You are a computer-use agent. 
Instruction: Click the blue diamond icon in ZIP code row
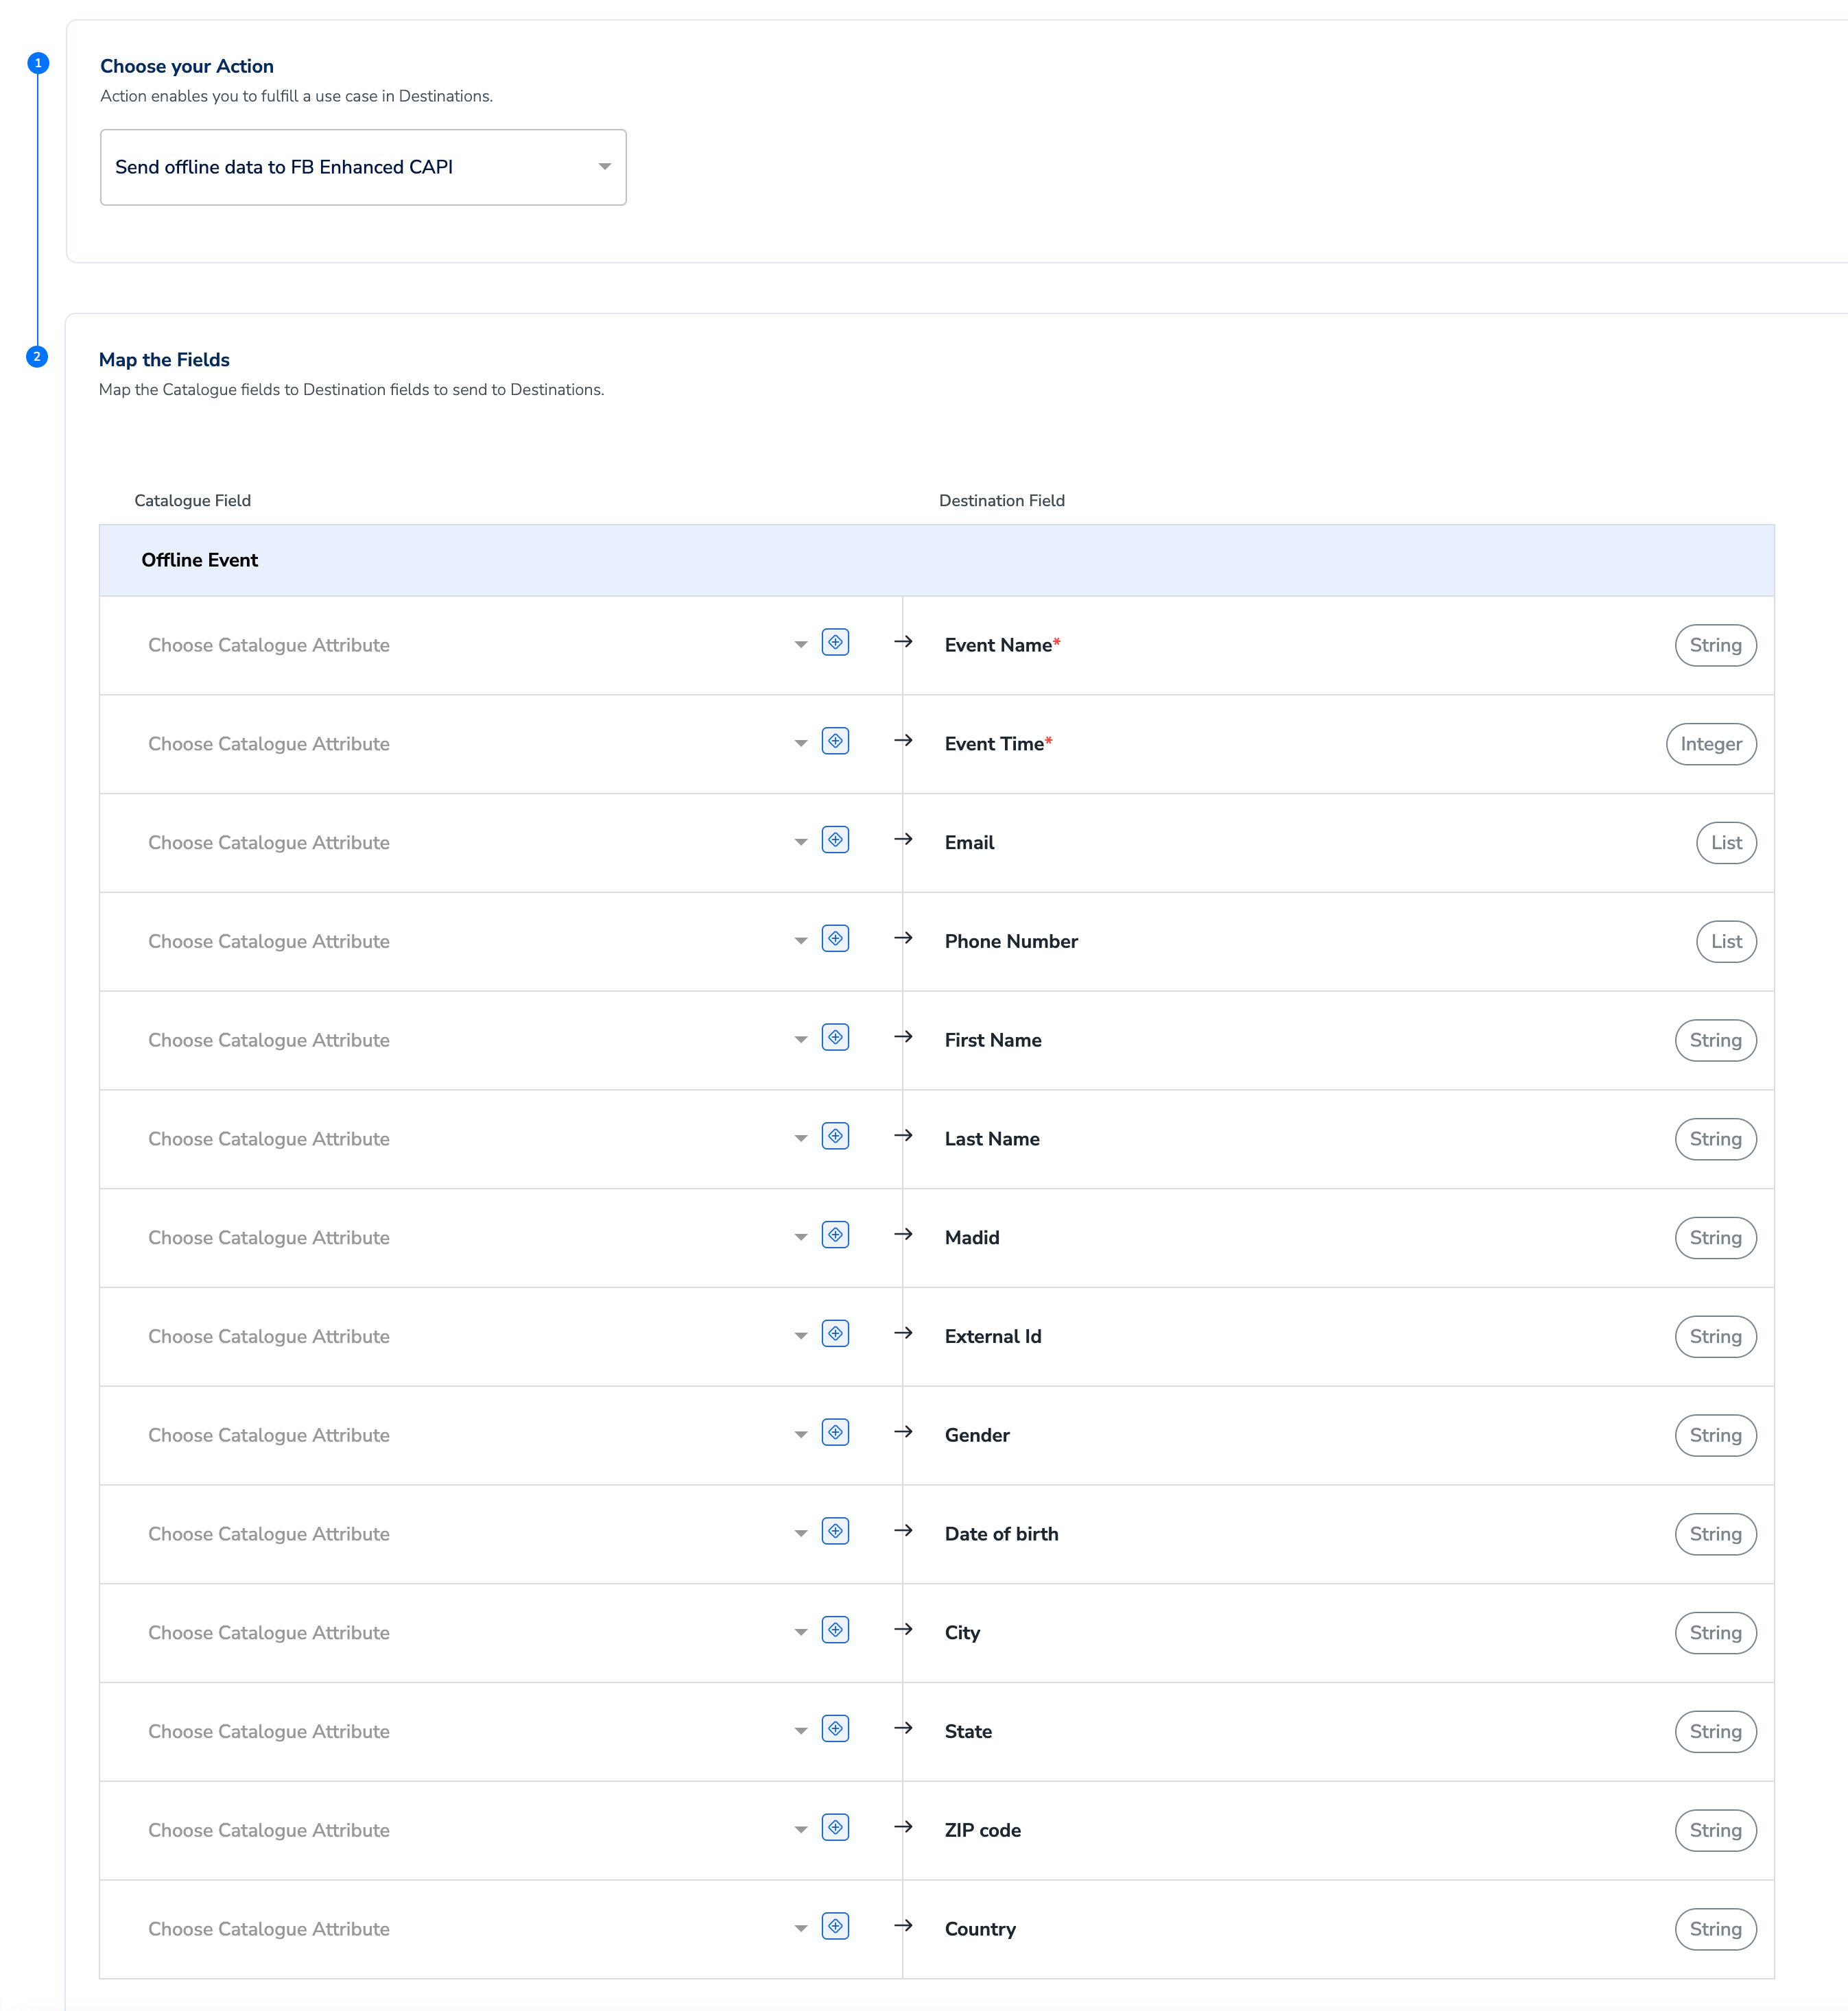[x=835, y=1827]
